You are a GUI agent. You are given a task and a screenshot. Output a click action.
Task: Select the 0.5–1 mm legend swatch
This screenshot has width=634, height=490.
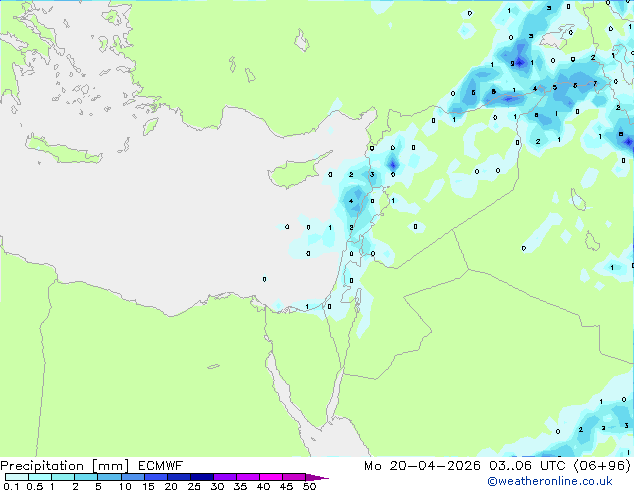[x=40, y=477]
